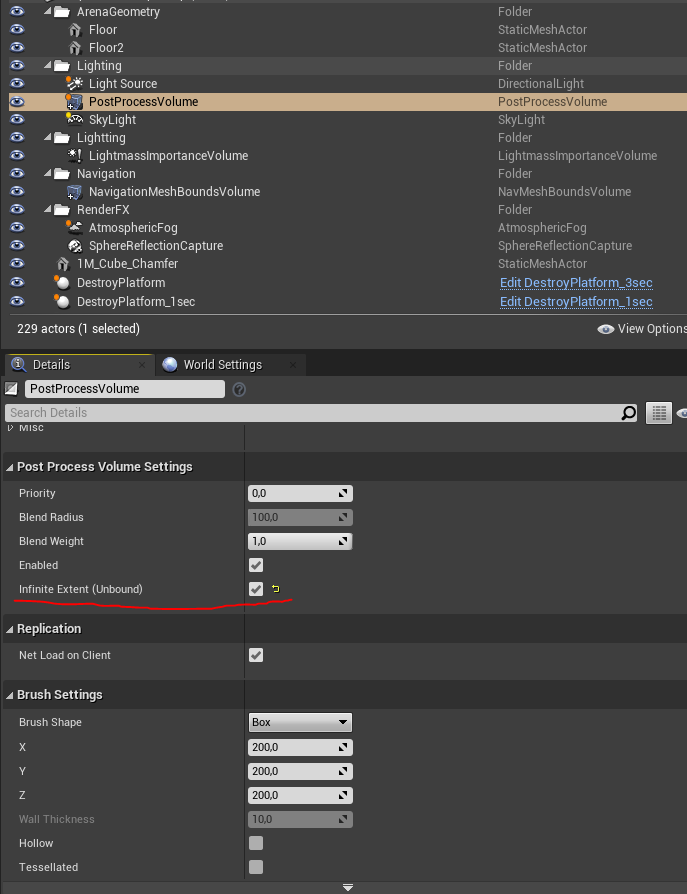Click the World Settings globe icon
Viewport: 687px width, 894px height.
click(x=169, y=365)
